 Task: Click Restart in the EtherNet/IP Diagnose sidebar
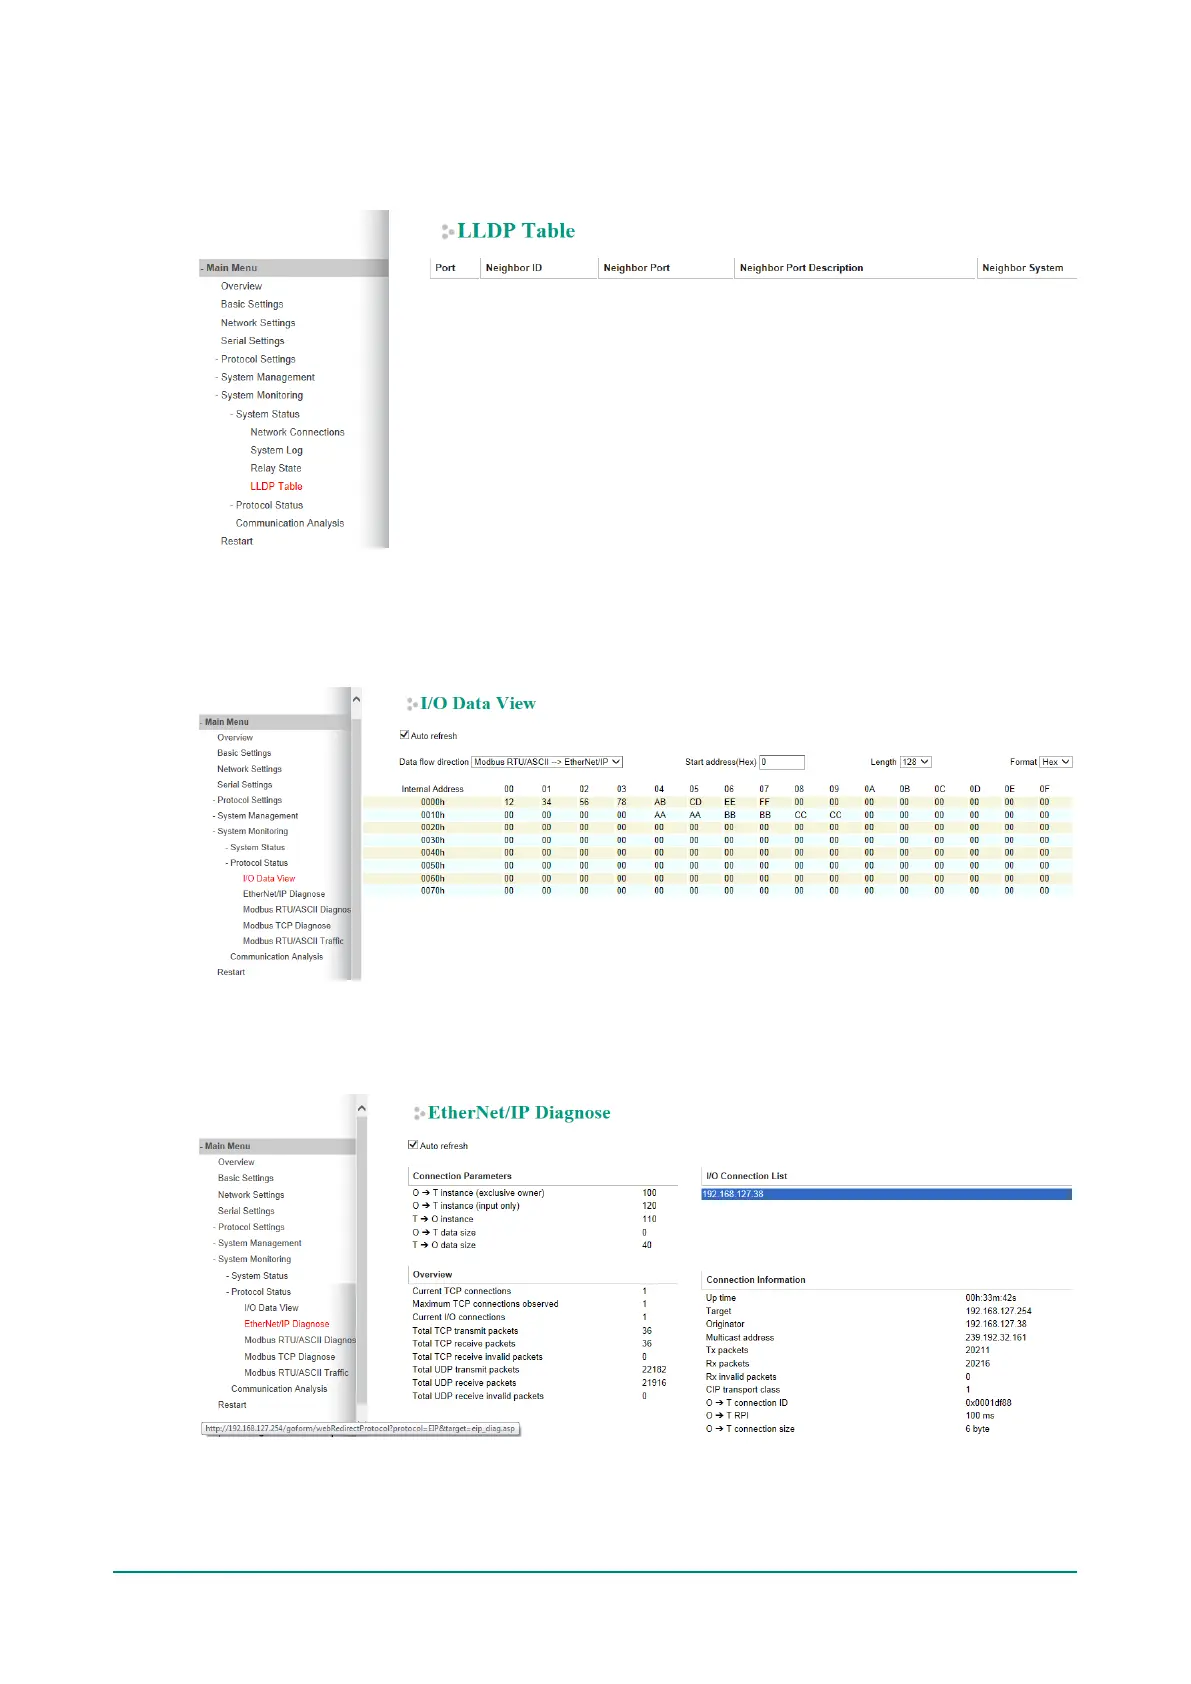coord(232,1405)
